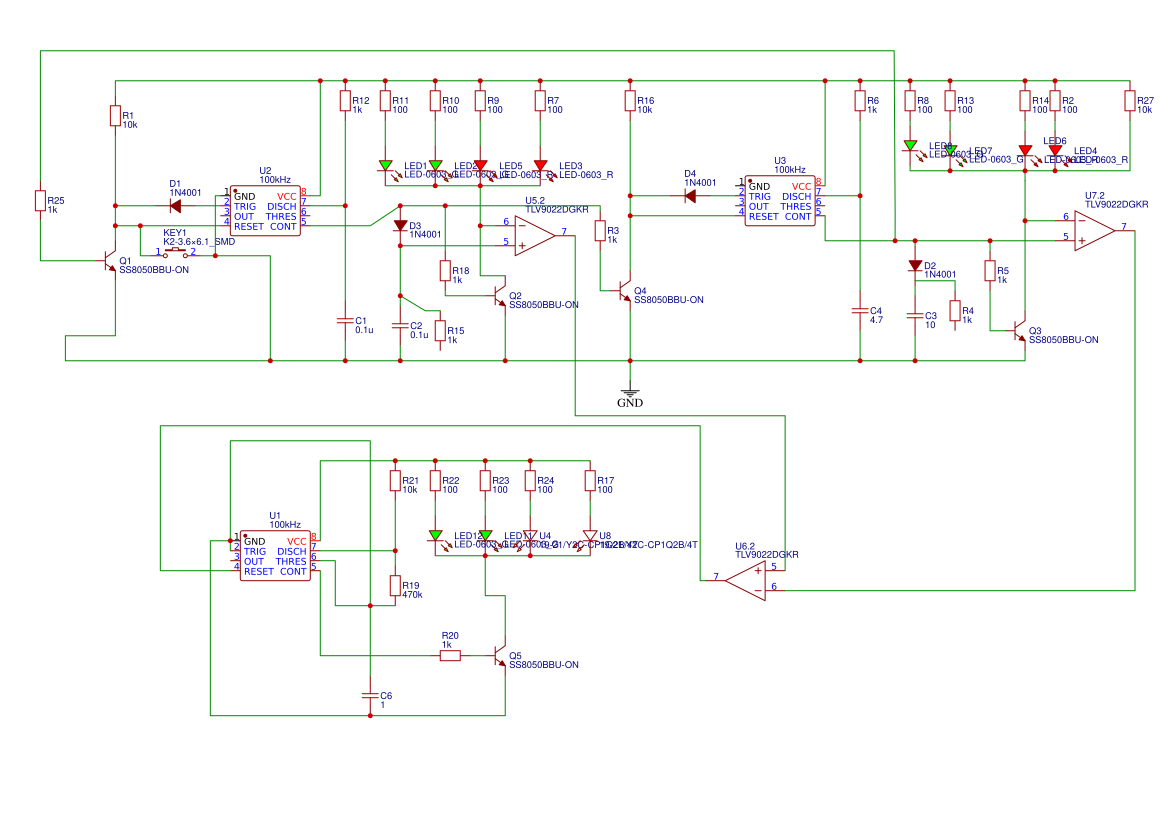The width and height of the screenshot is (1169, 827).
Task: Select diode D2 1N4001 symbol
Action: coord(916,265)
